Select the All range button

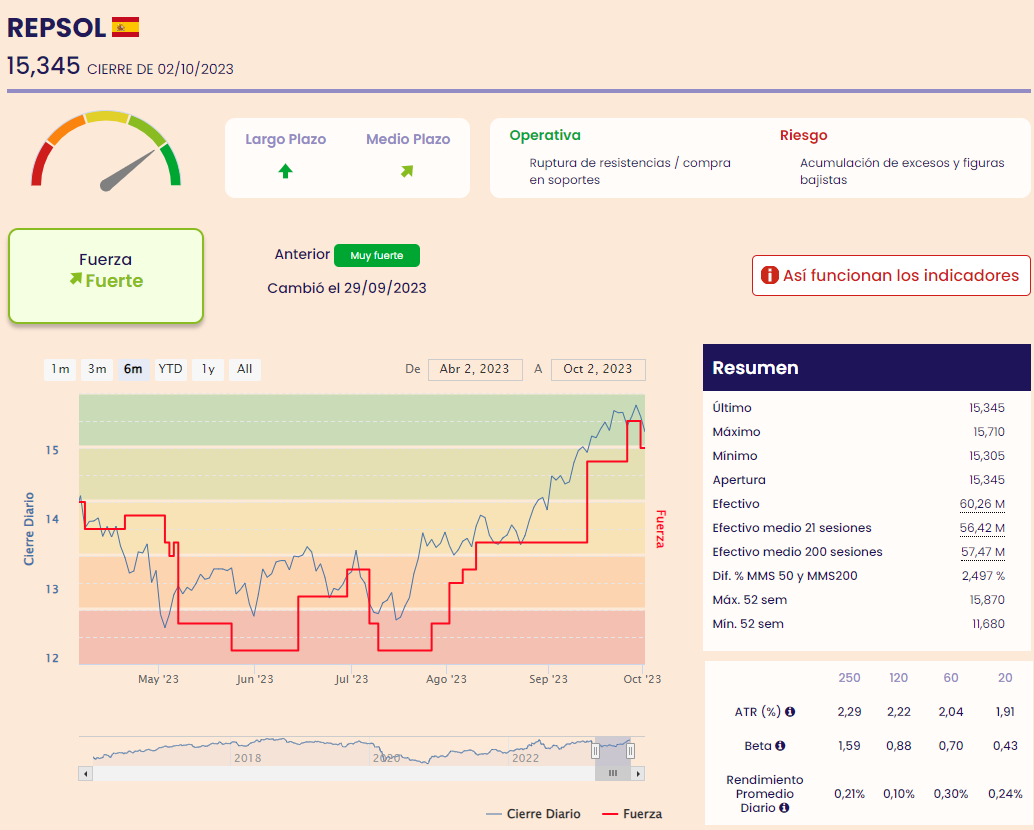245,369
